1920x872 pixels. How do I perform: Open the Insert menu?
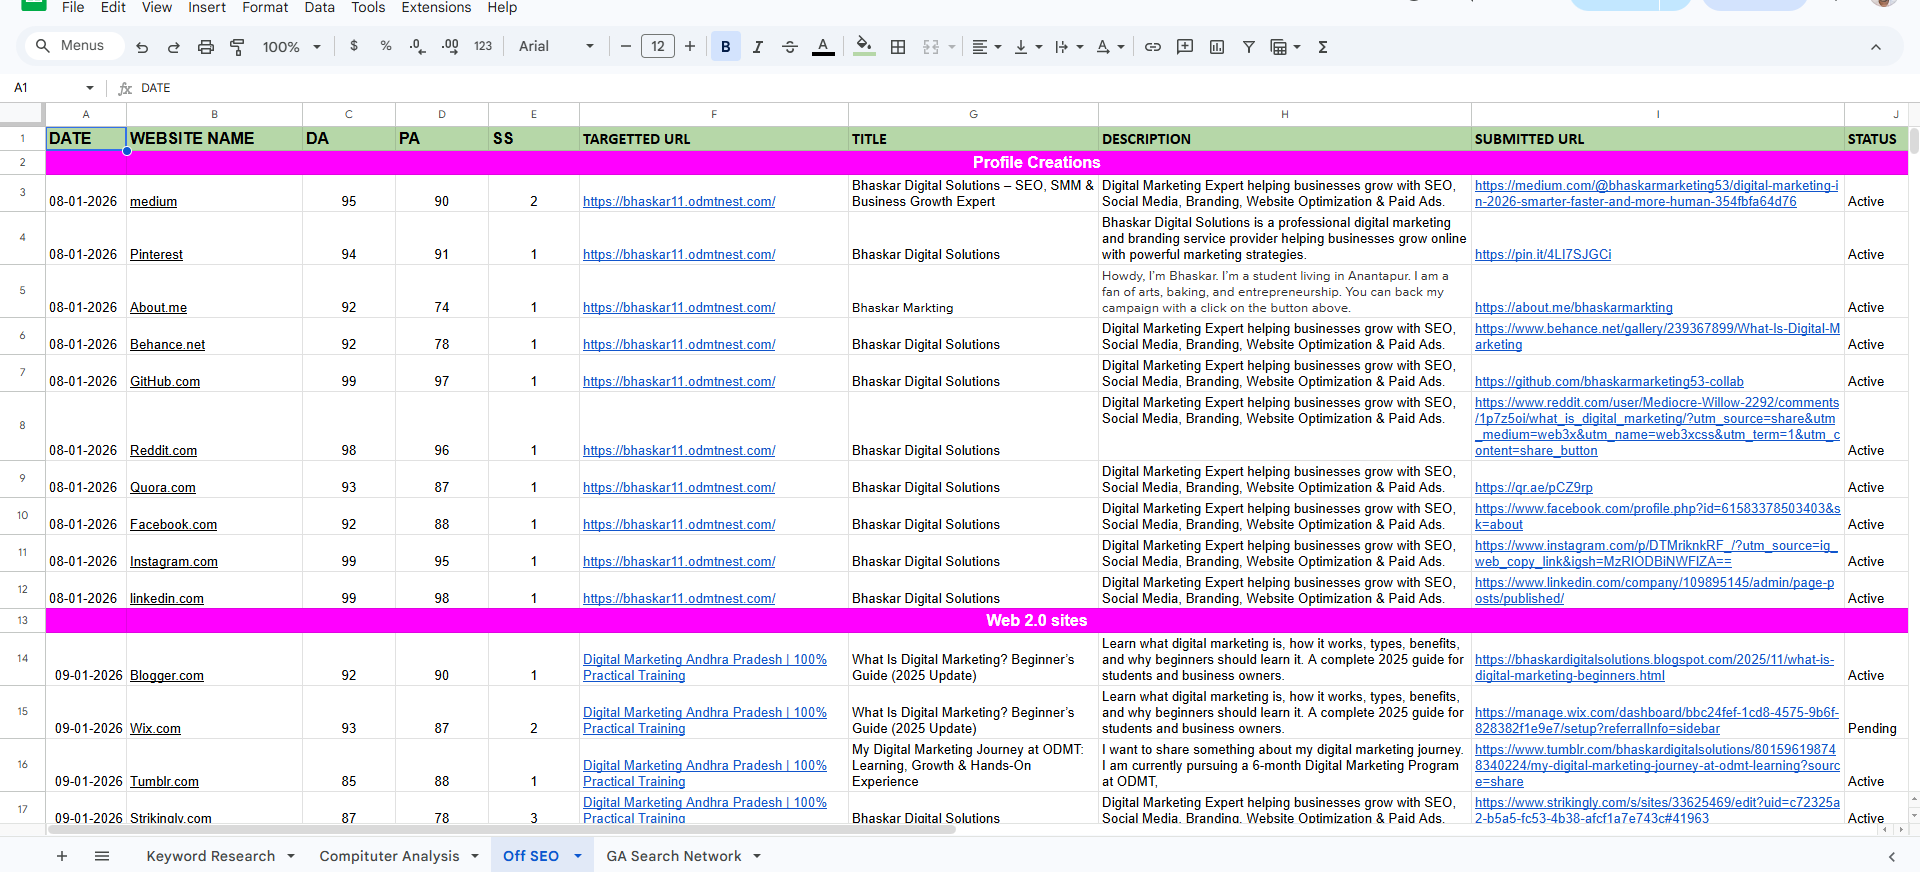point(207,7)
